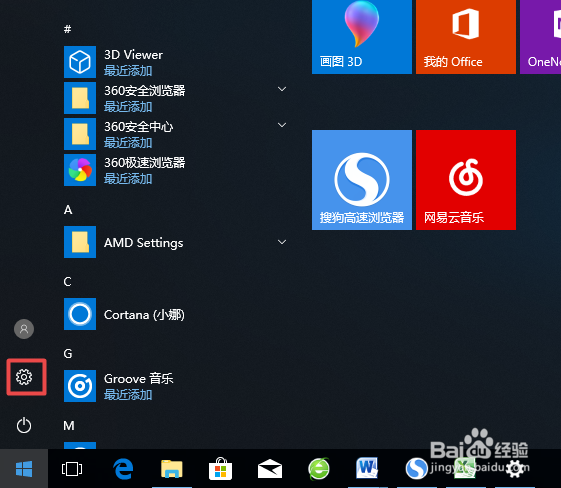
Task: Open the OneNote tile
Action: point(541,36)
